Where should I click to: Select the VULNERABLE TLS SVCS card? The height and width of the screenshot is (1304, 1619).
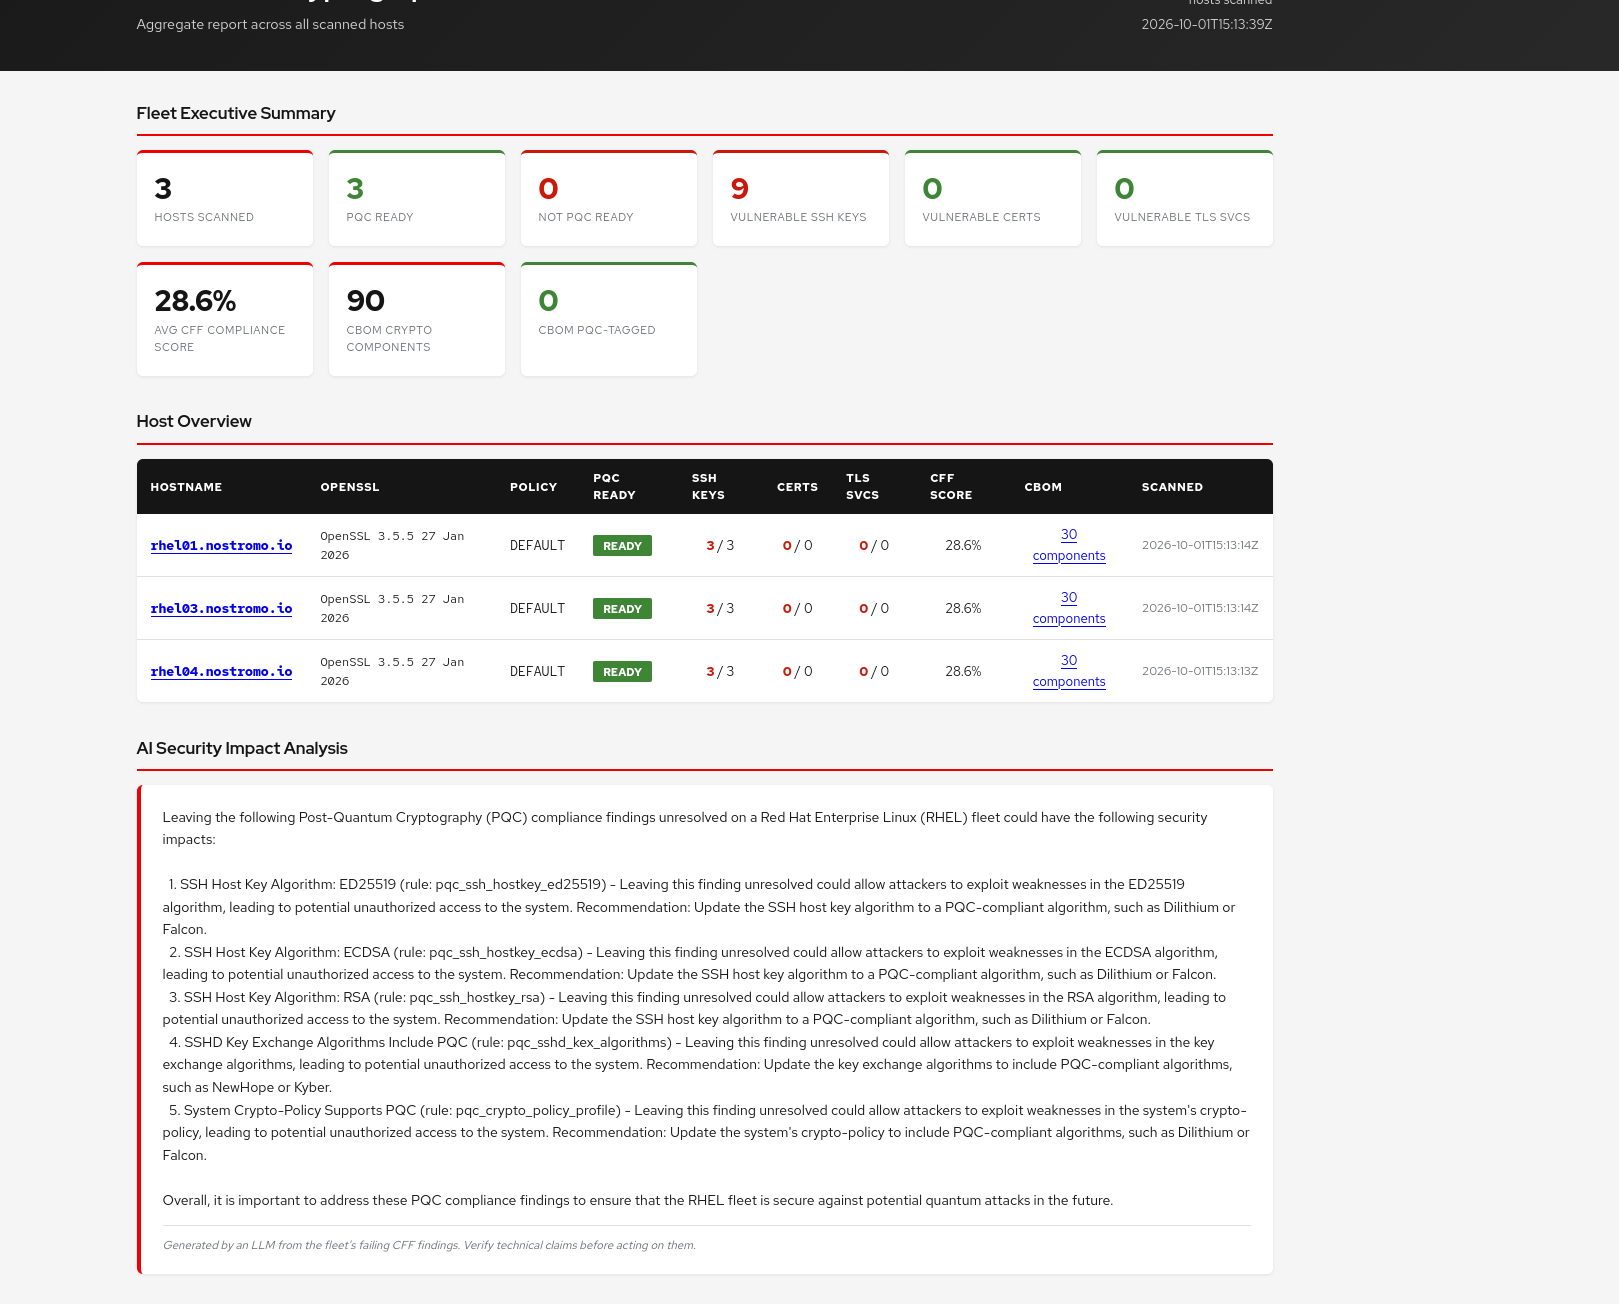click(1185, 198)
